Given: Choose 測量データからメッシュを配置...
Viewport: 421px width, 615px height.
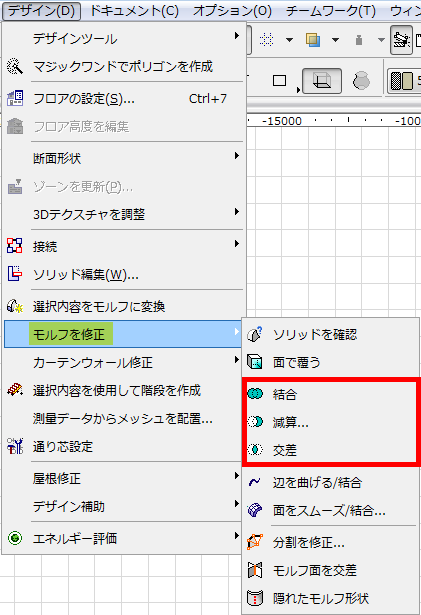Looking at the screenshot, I should [x=123, y=419].
